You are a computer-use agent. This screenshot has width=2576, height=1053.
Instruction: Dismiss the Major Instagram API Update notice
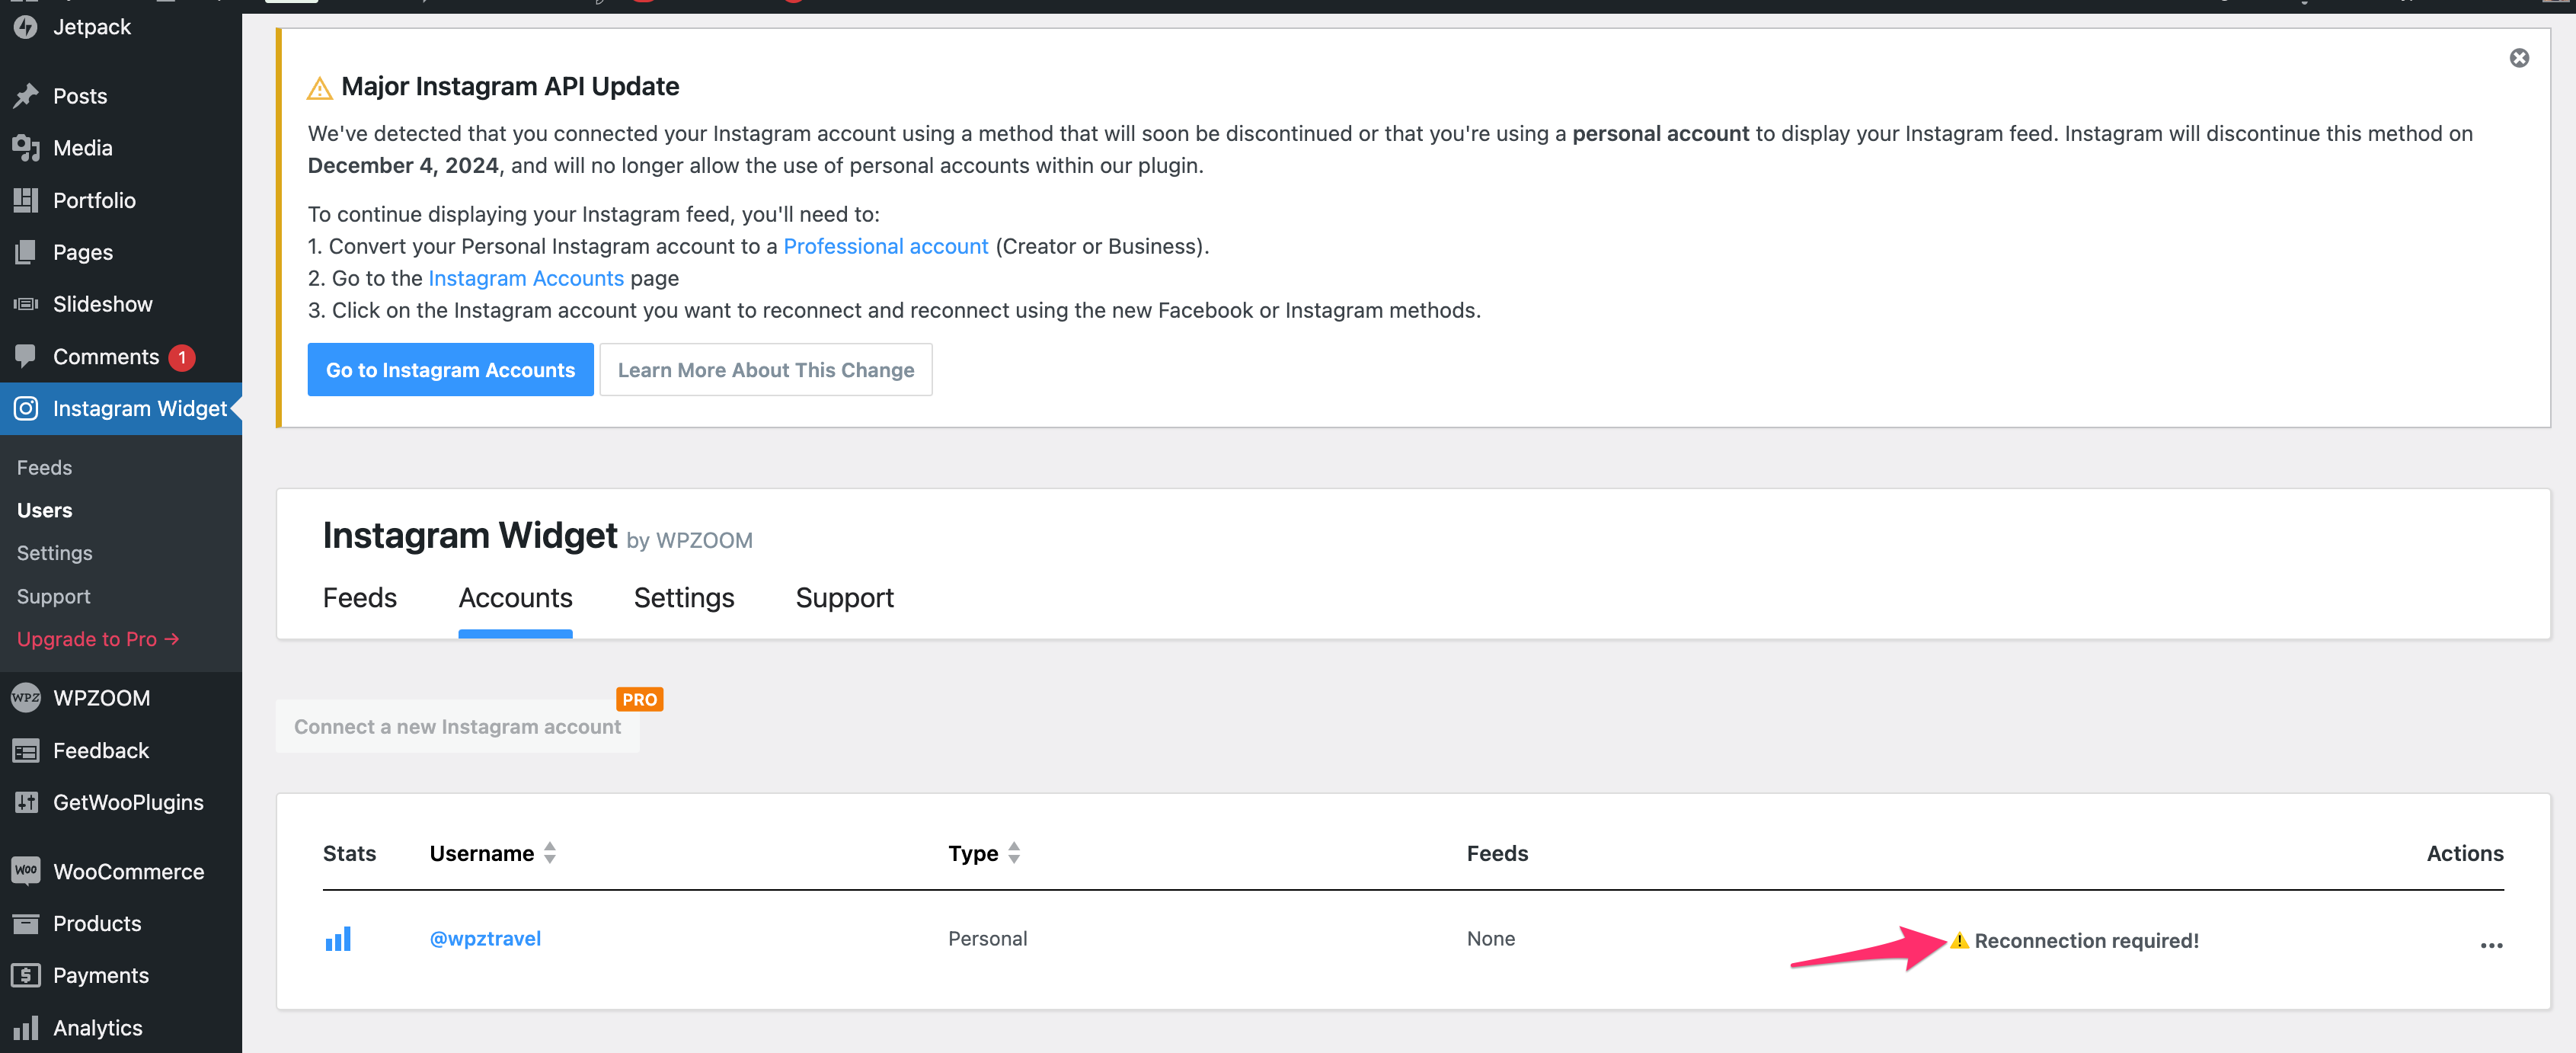coord(2519,58)
